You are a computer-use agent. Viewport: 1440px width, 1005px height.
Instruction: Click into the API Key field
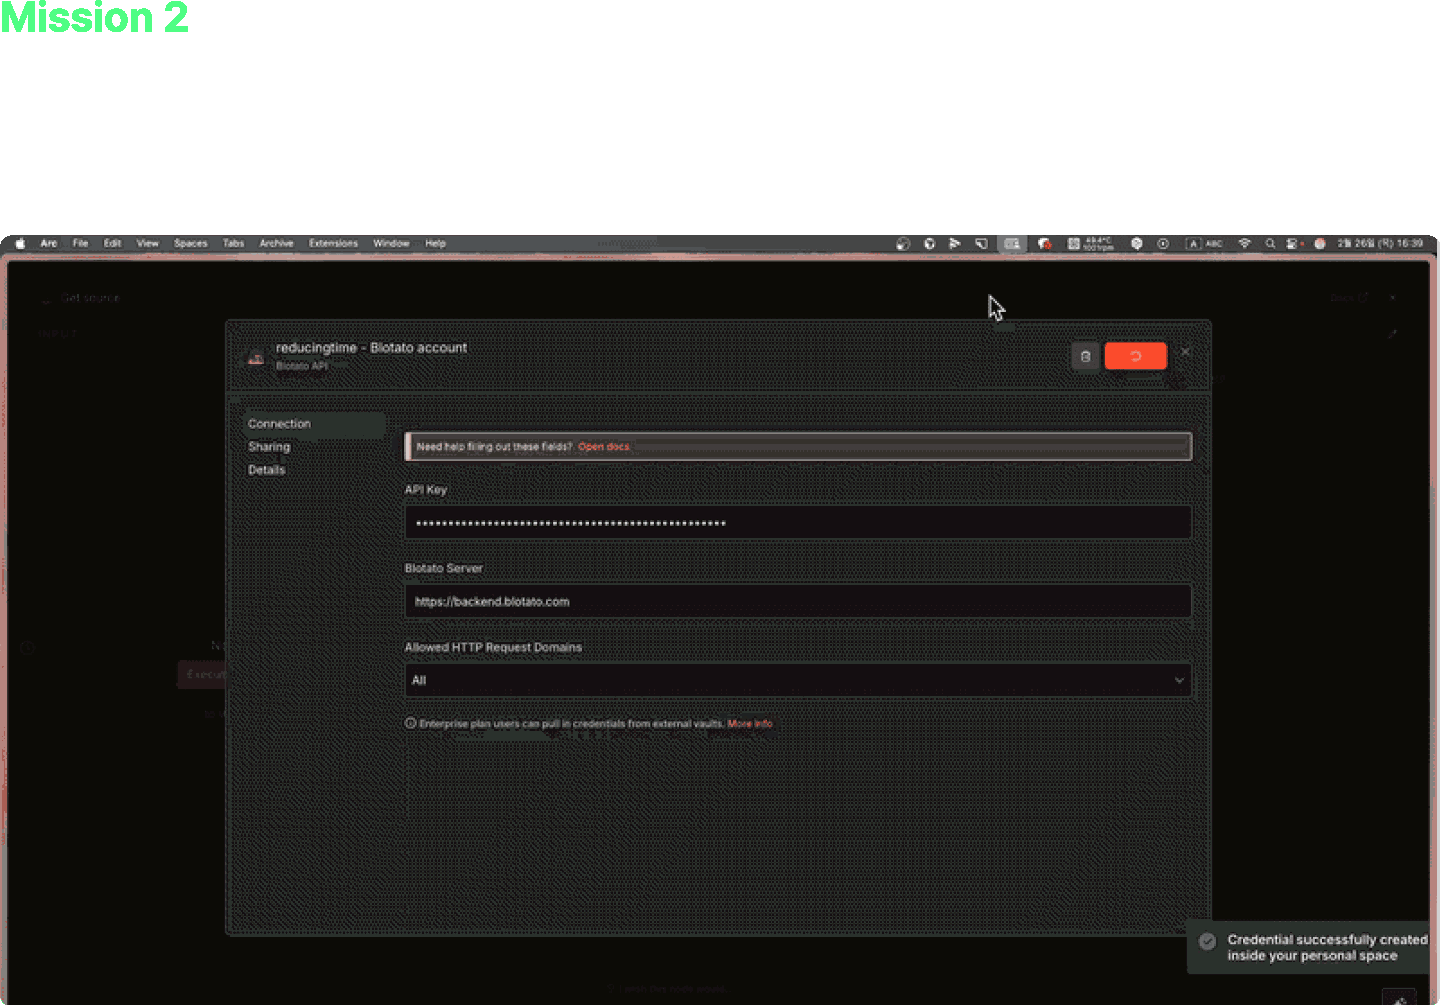pos(798,523)
